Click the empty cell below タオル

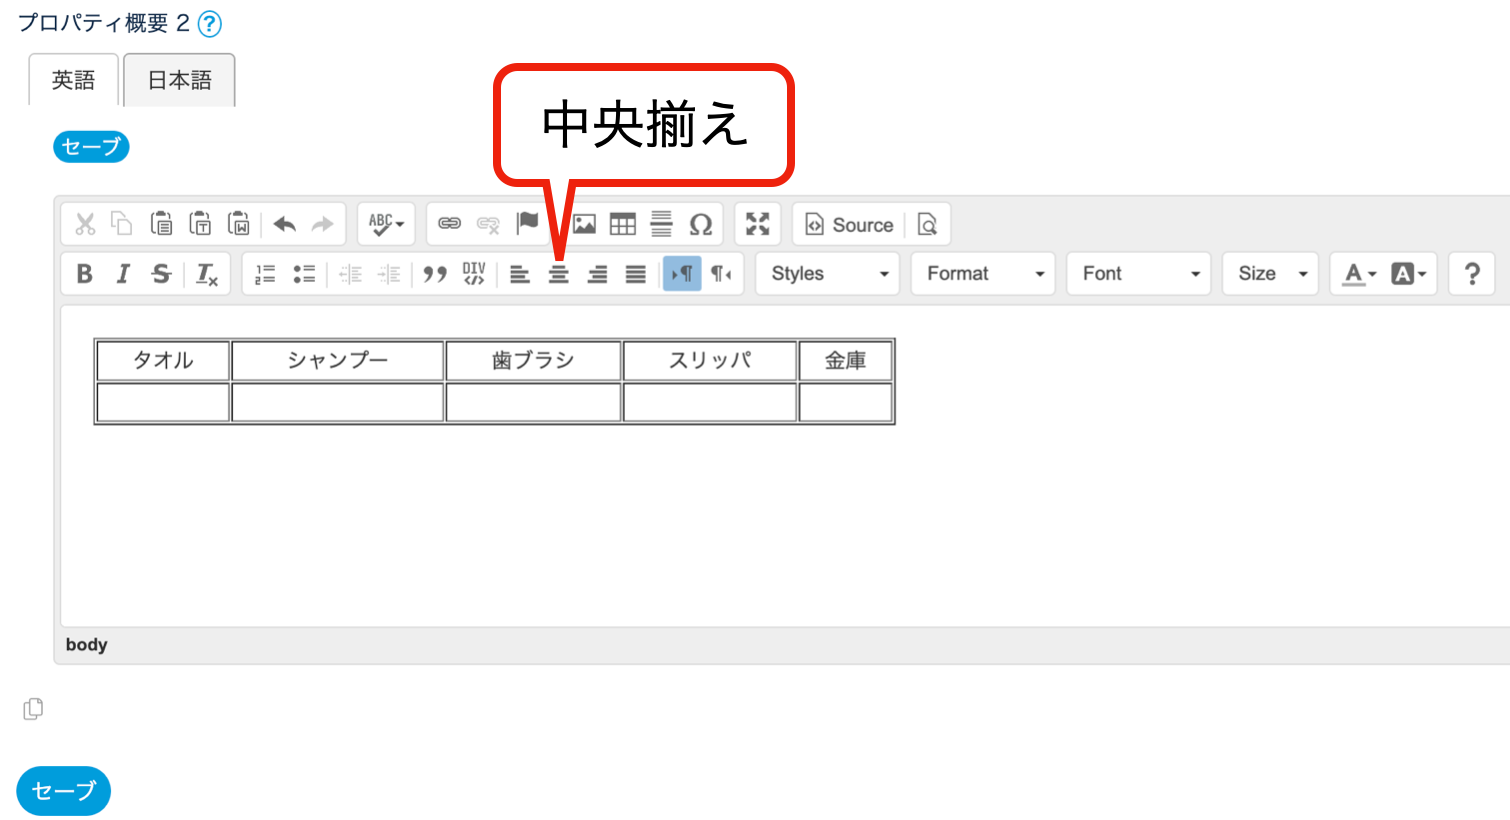[163, 403]
